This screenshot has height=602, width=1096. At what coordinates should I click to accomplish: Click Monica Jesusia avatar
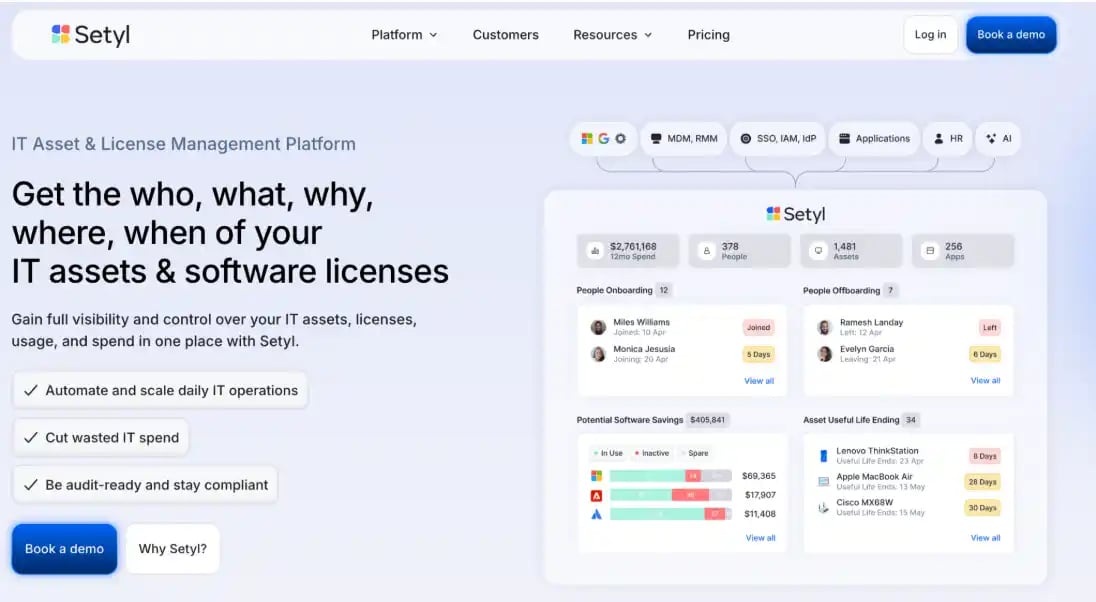coord(598,354)
